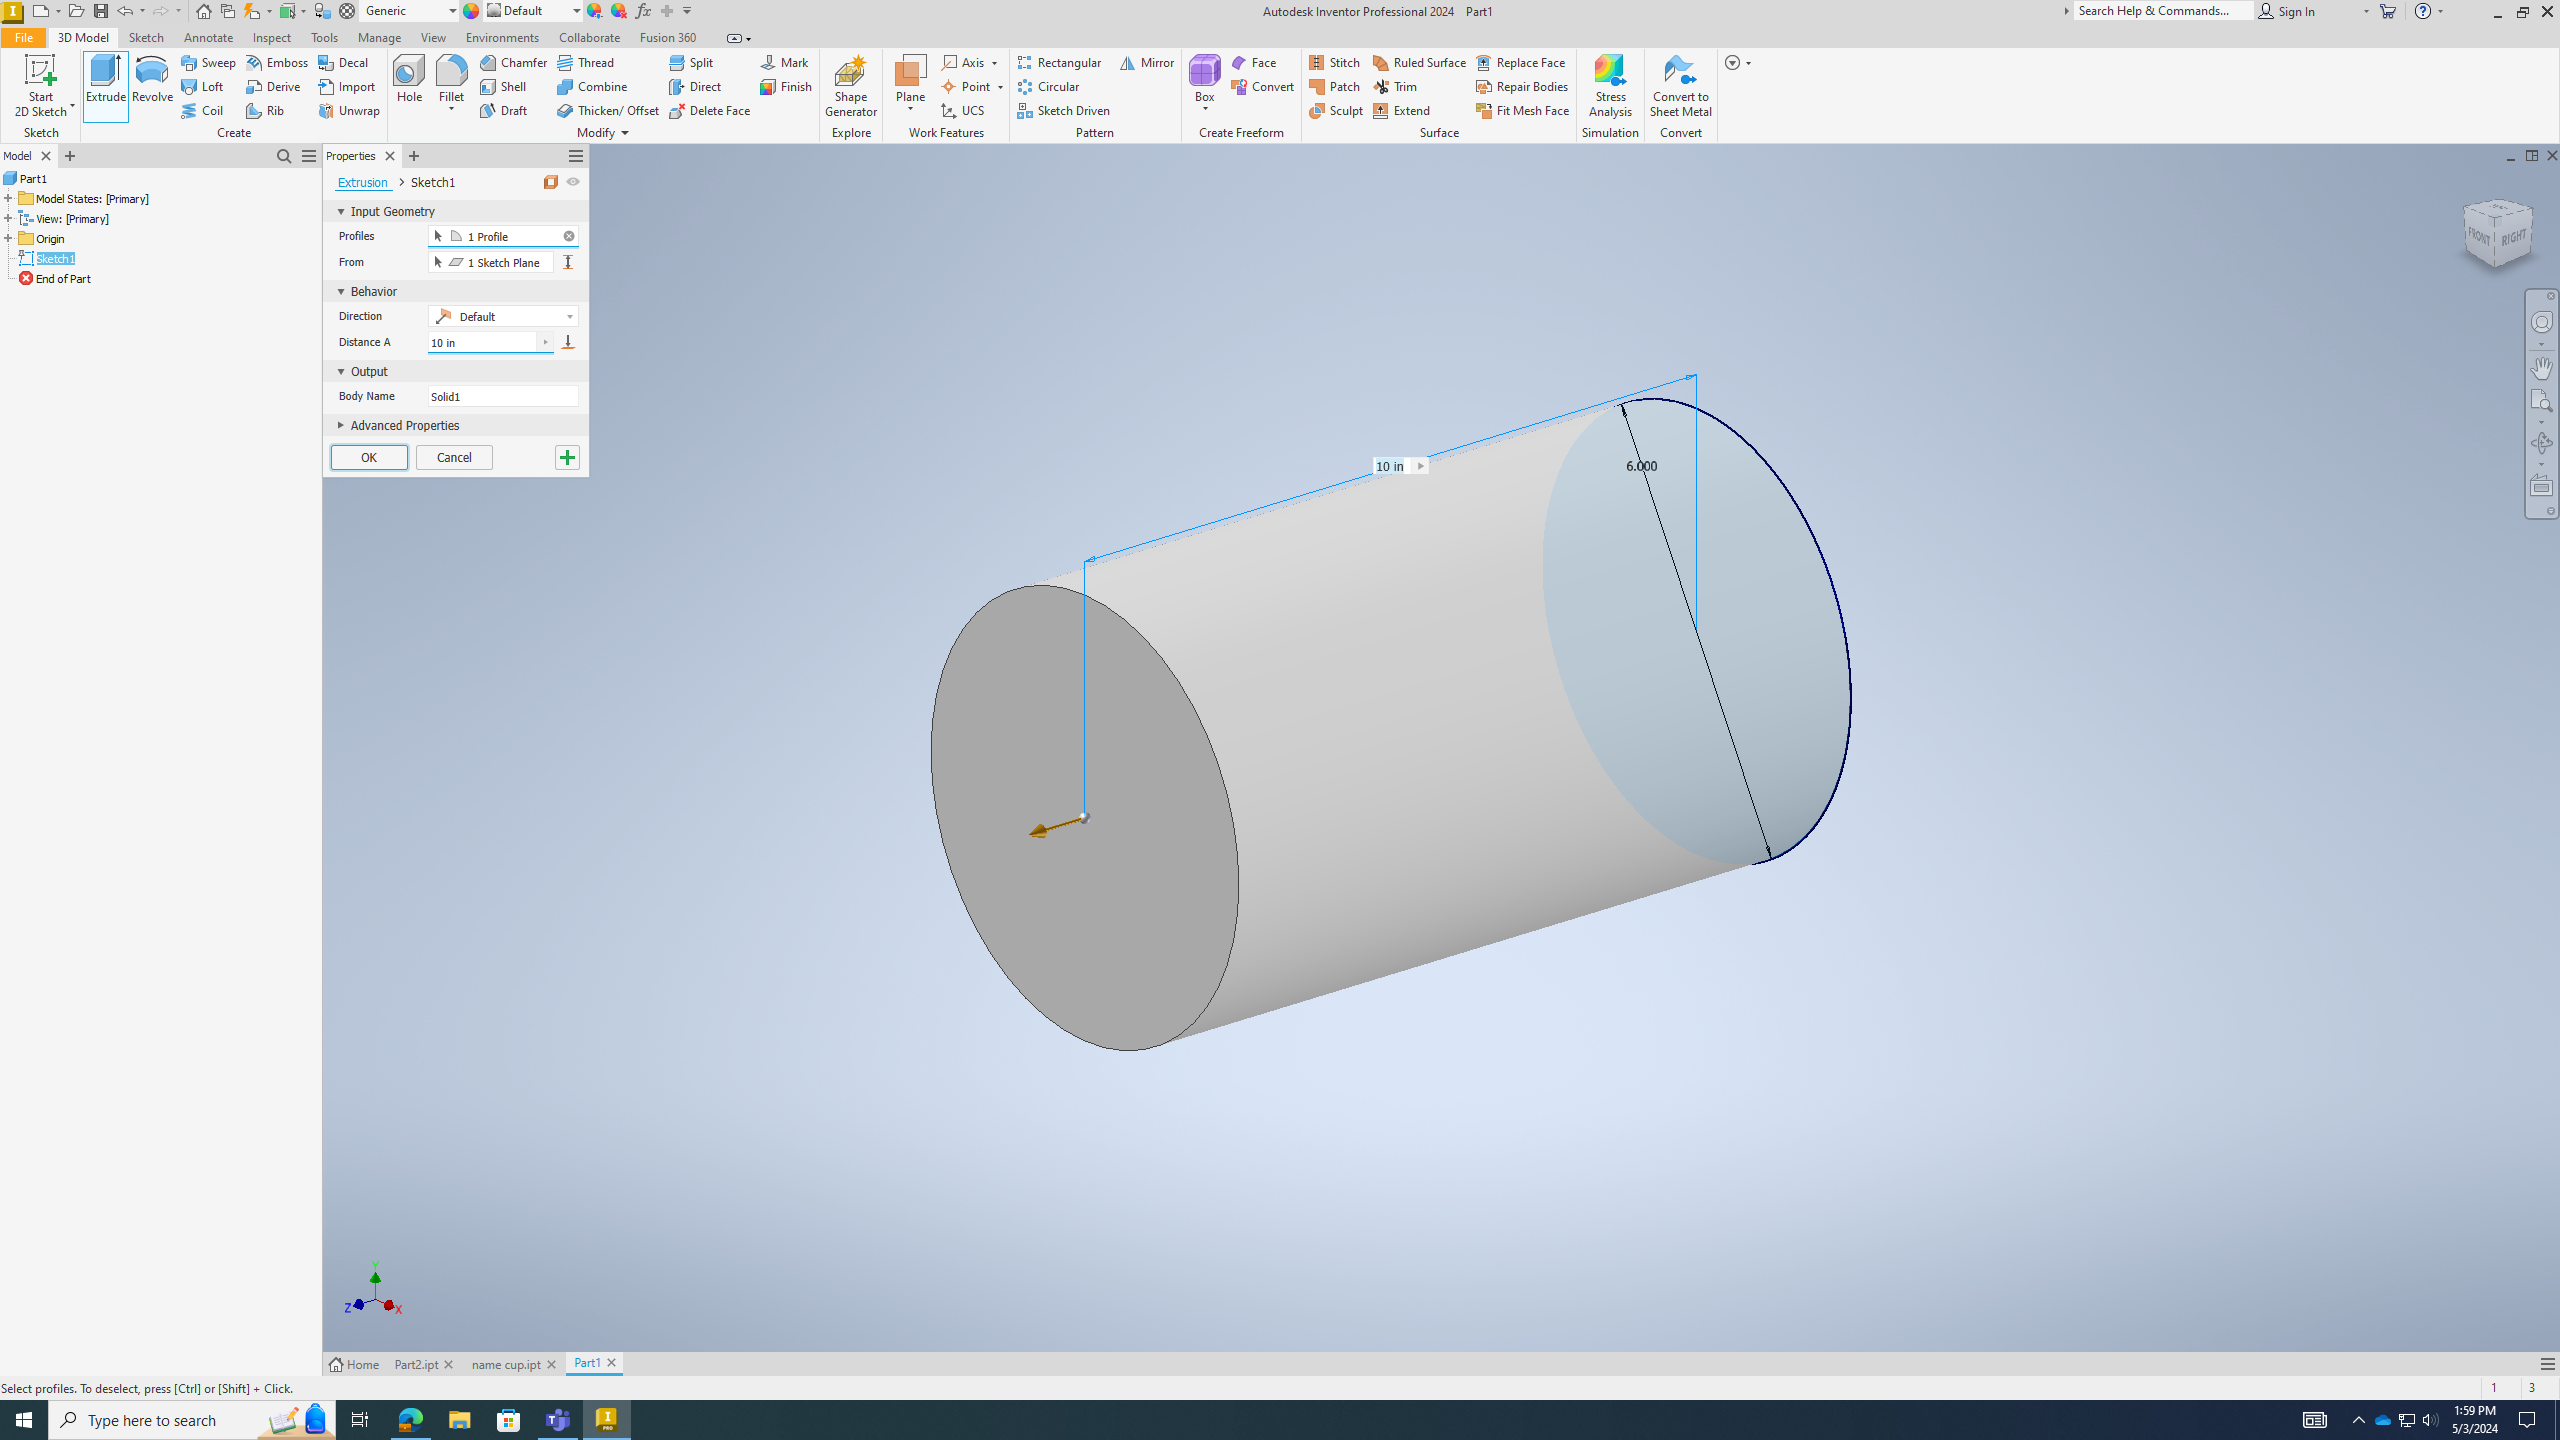This screenshot has width=2560, height=1440.
Task: Toggle Distance A to-extent button
Action: (568, 342)
